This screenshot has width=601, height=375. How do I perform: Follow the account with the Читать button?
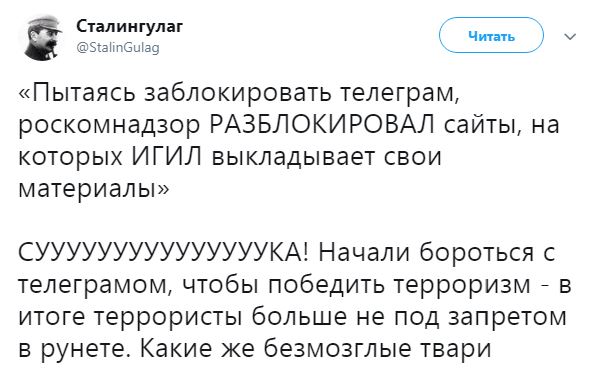491,35
